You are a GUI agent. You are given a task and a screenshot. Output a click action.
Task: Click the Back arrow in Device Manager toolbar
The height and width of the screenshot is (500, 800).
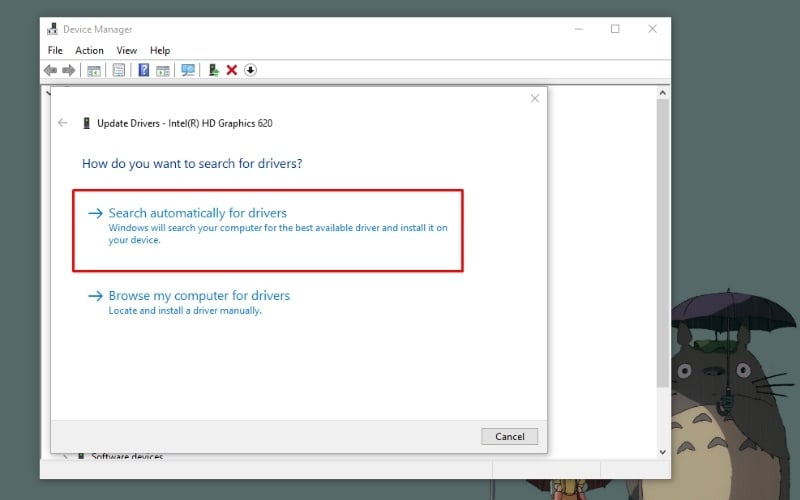pos(50,70)
